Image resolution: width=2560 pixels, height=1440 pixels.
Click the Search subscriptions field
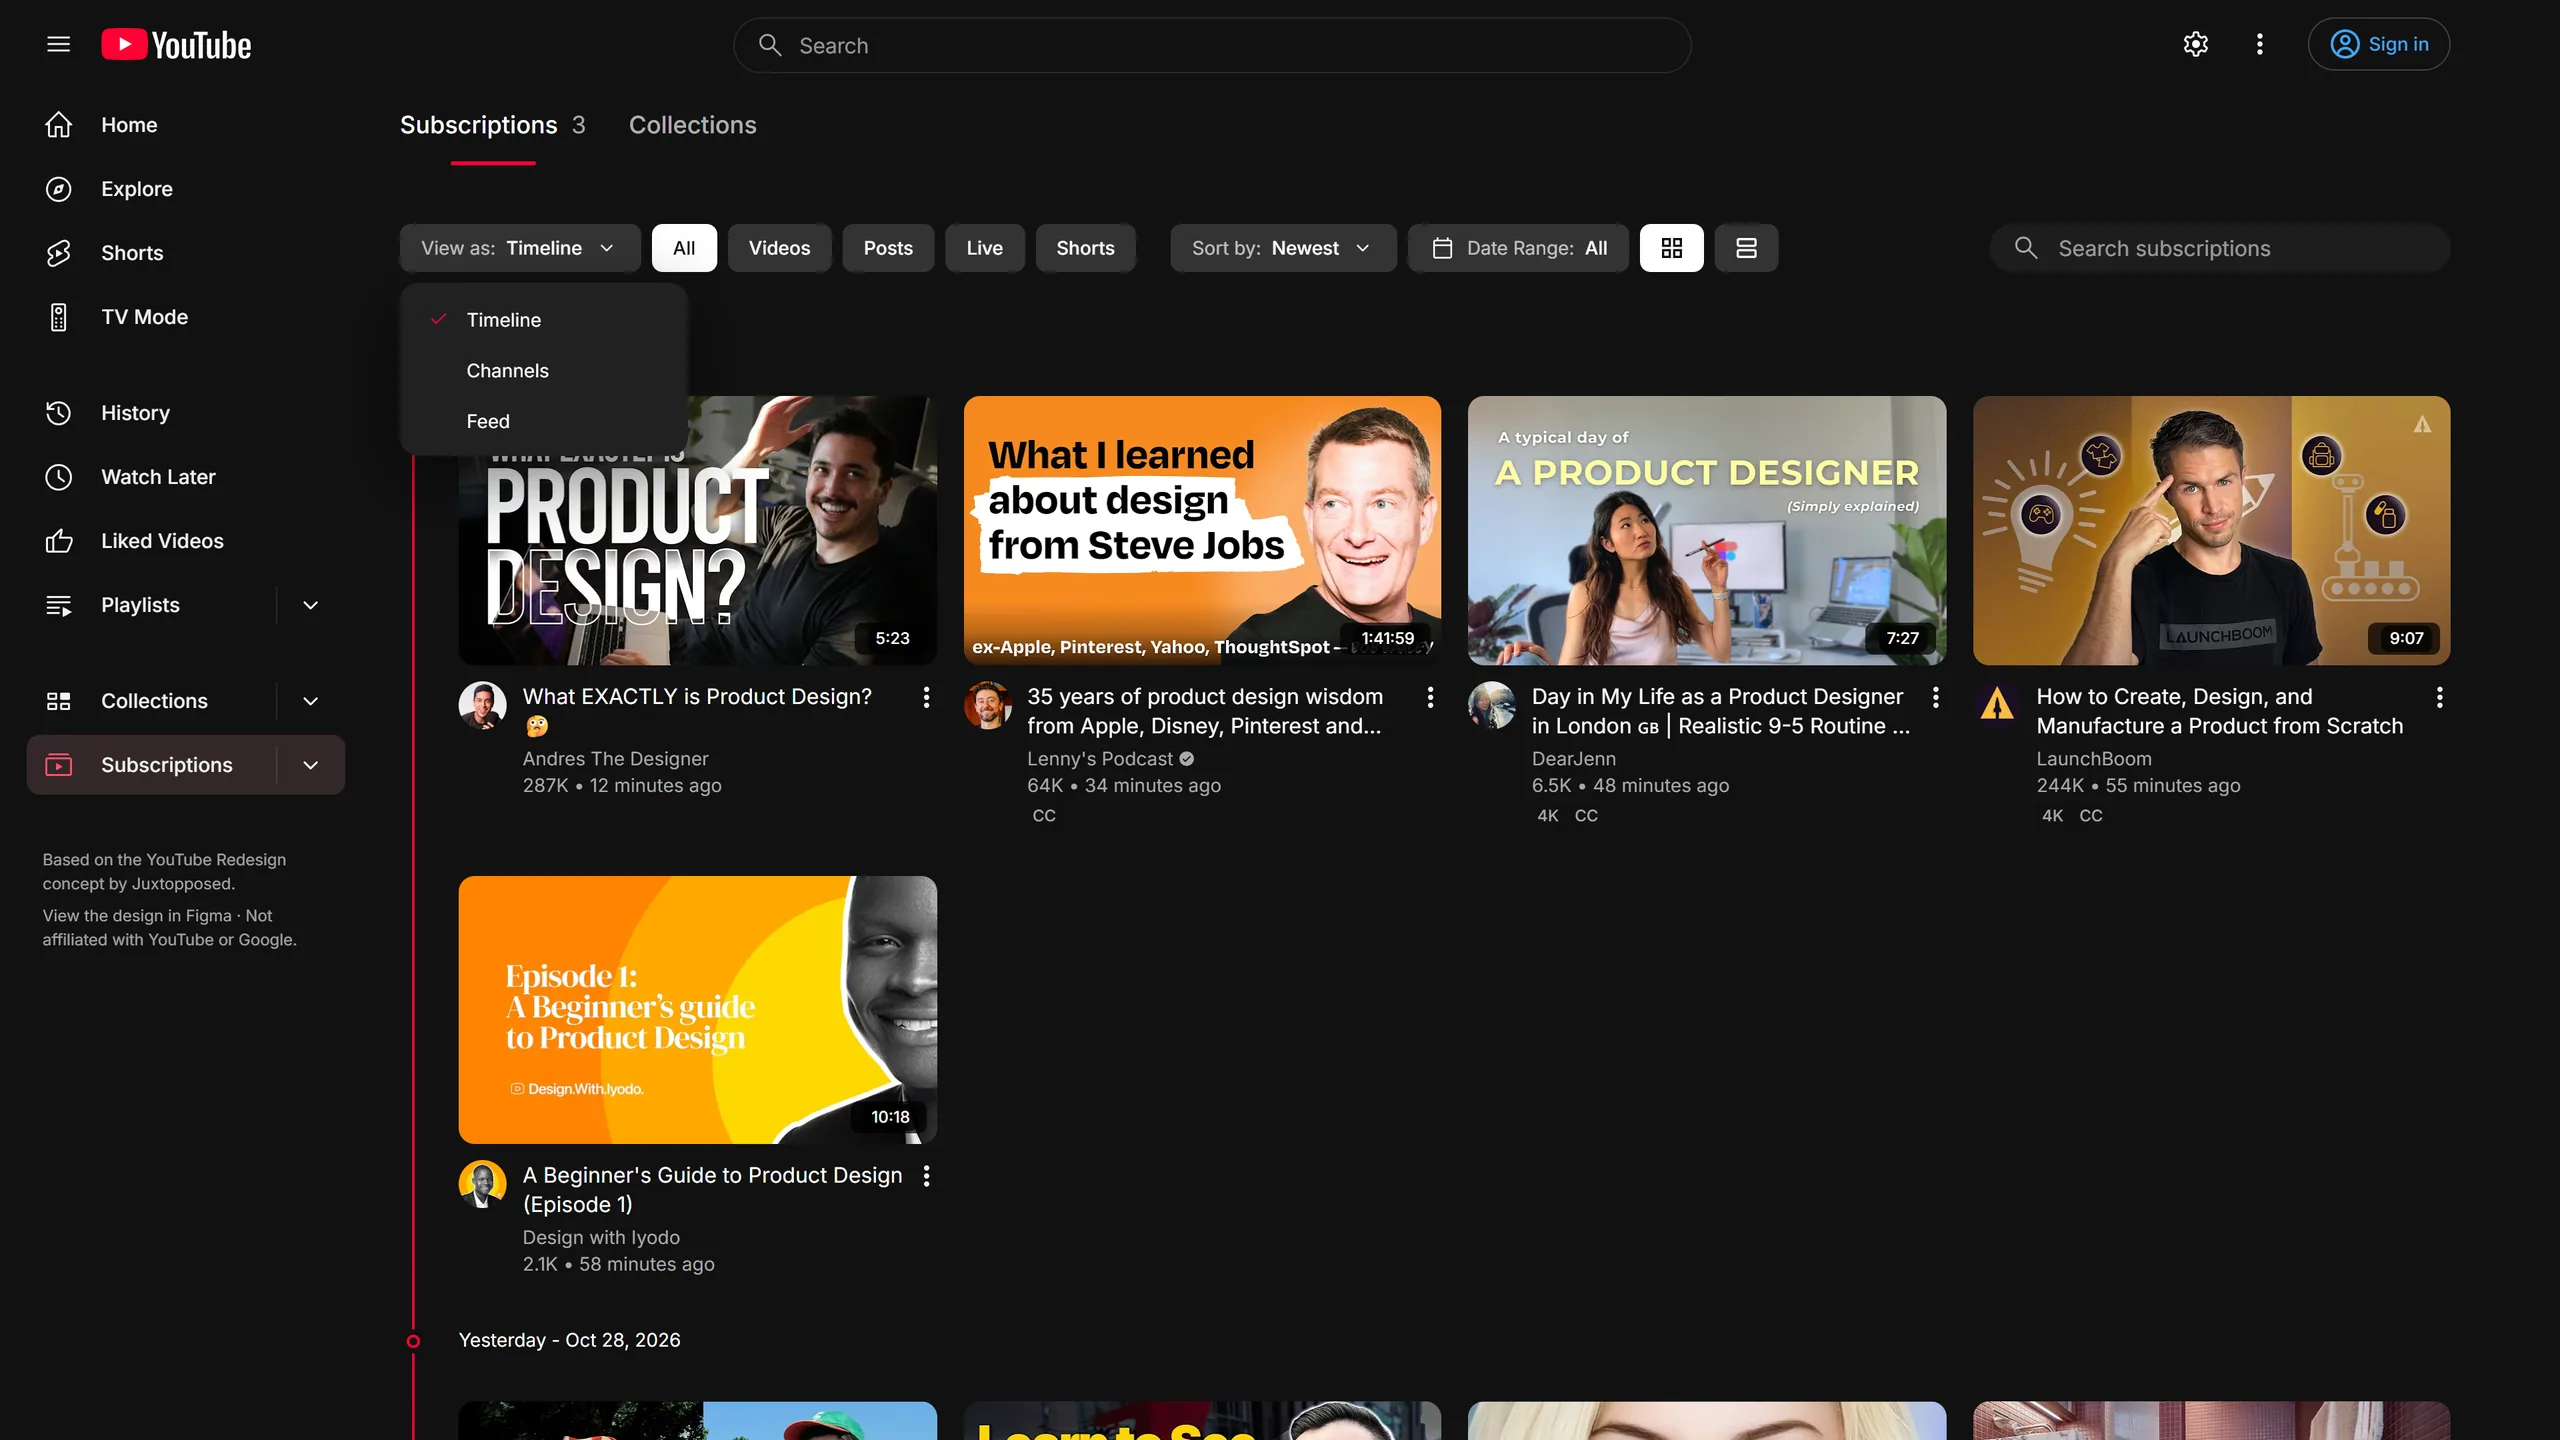pos(2219,248)
